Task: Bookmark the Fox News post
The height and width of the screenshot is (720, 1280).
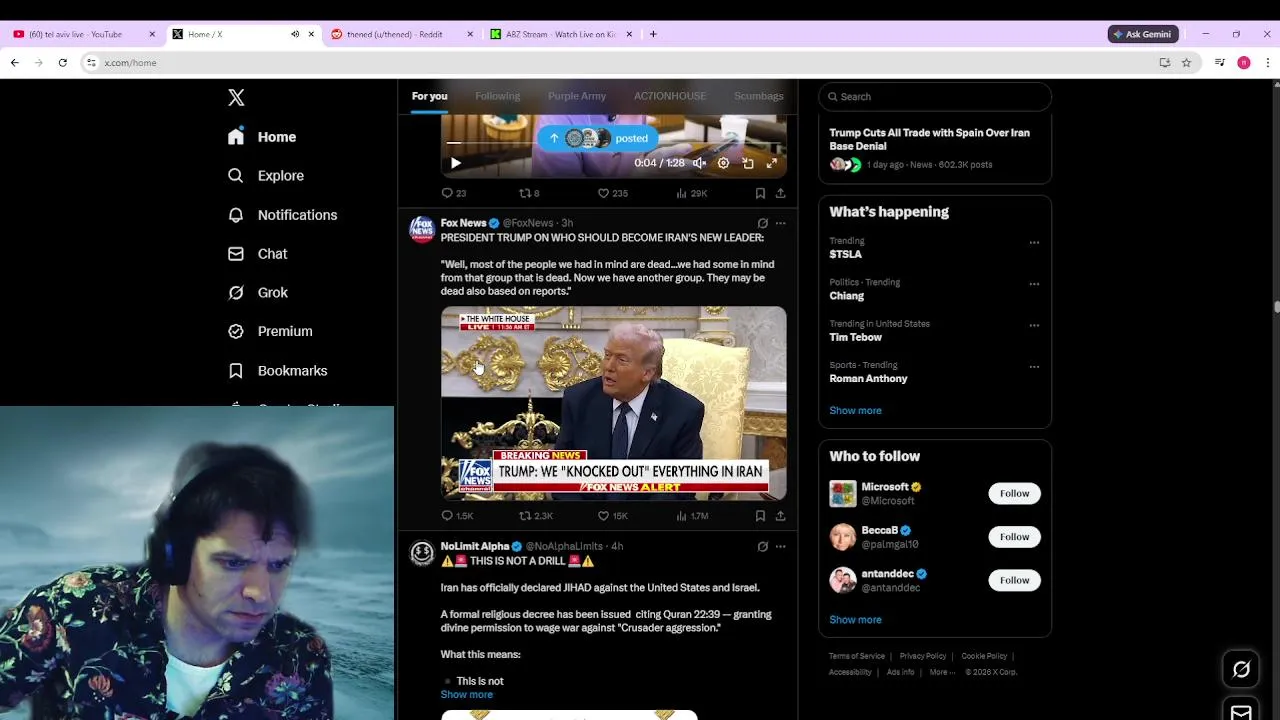Action: click(760, 516)
